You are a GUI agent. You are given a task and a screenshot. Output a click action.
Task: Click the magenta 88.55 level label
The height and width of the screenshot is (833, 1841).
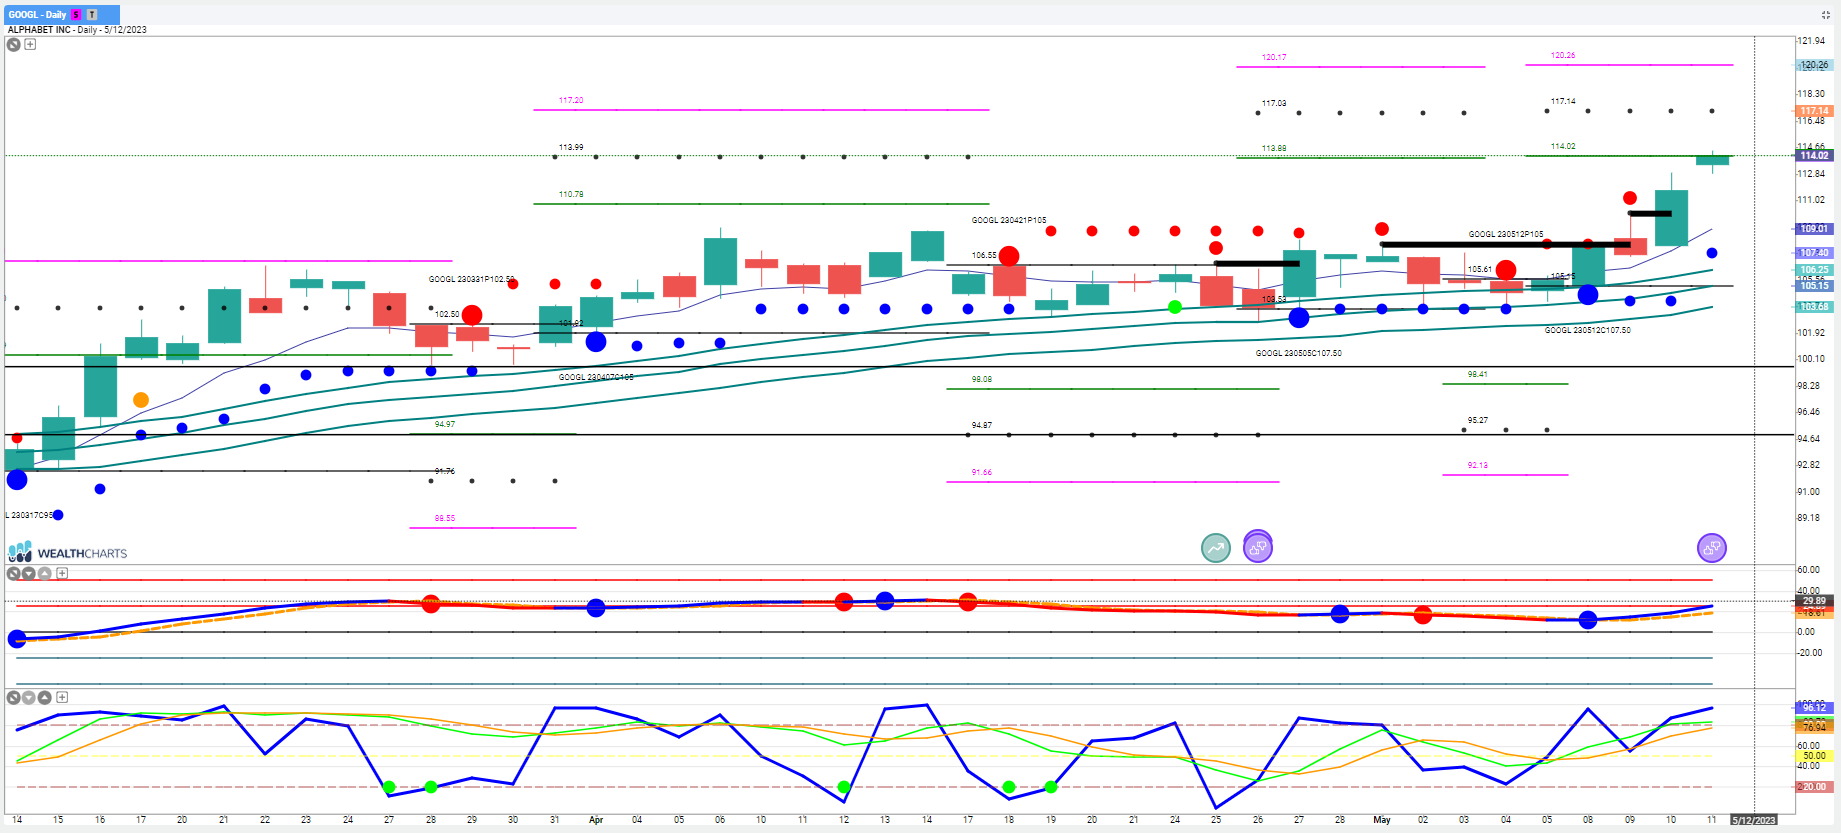coord(445,518)
